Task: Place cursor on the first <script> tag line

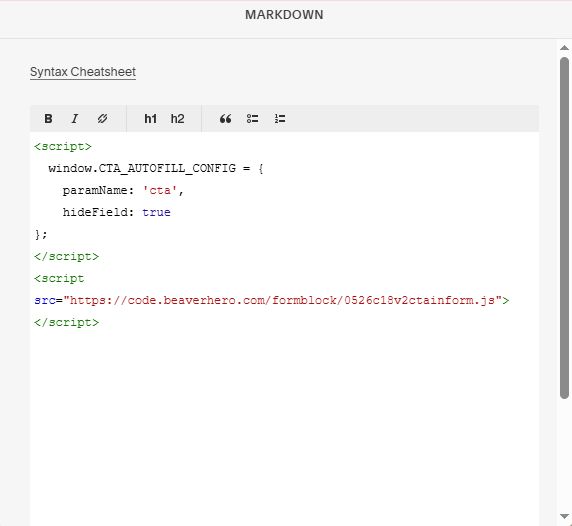Action: pyautogui.click(x=63, y=147)
